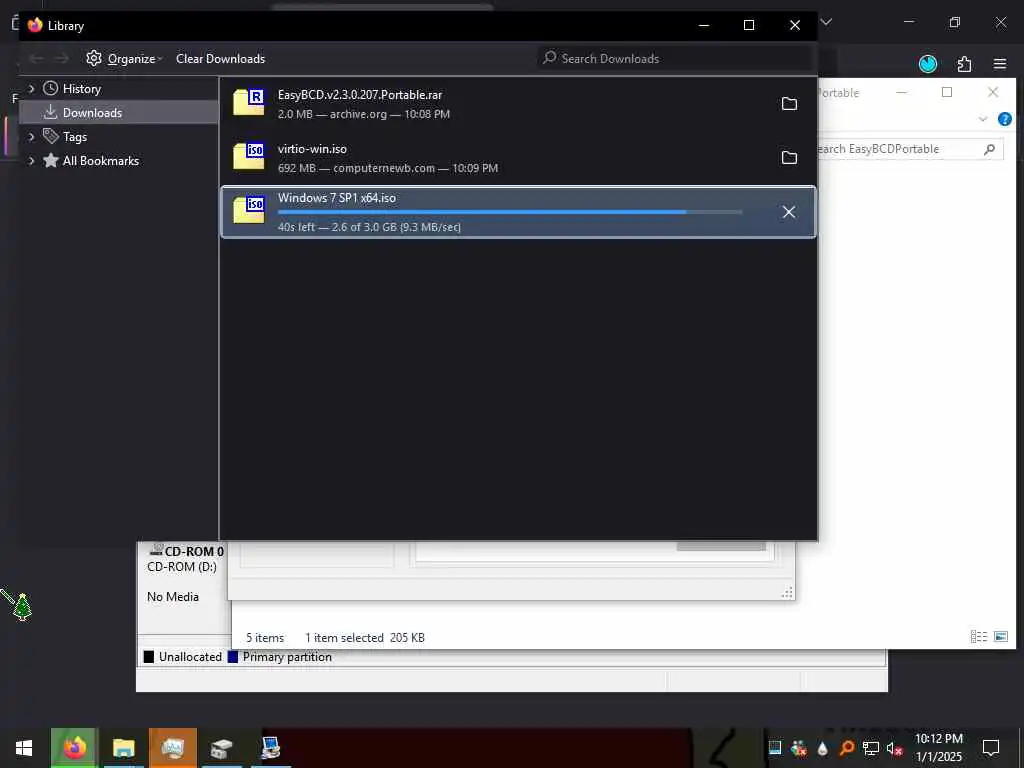This screenshot has width=1024, height=768.
Task: Click the Unallocated black legend swatch
Action: point(149,657)
